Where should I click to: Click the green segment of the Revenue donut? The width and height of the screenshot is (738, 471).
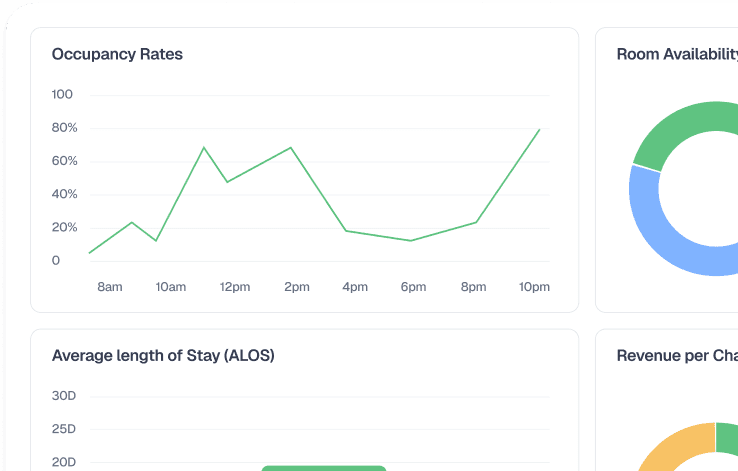728,438
